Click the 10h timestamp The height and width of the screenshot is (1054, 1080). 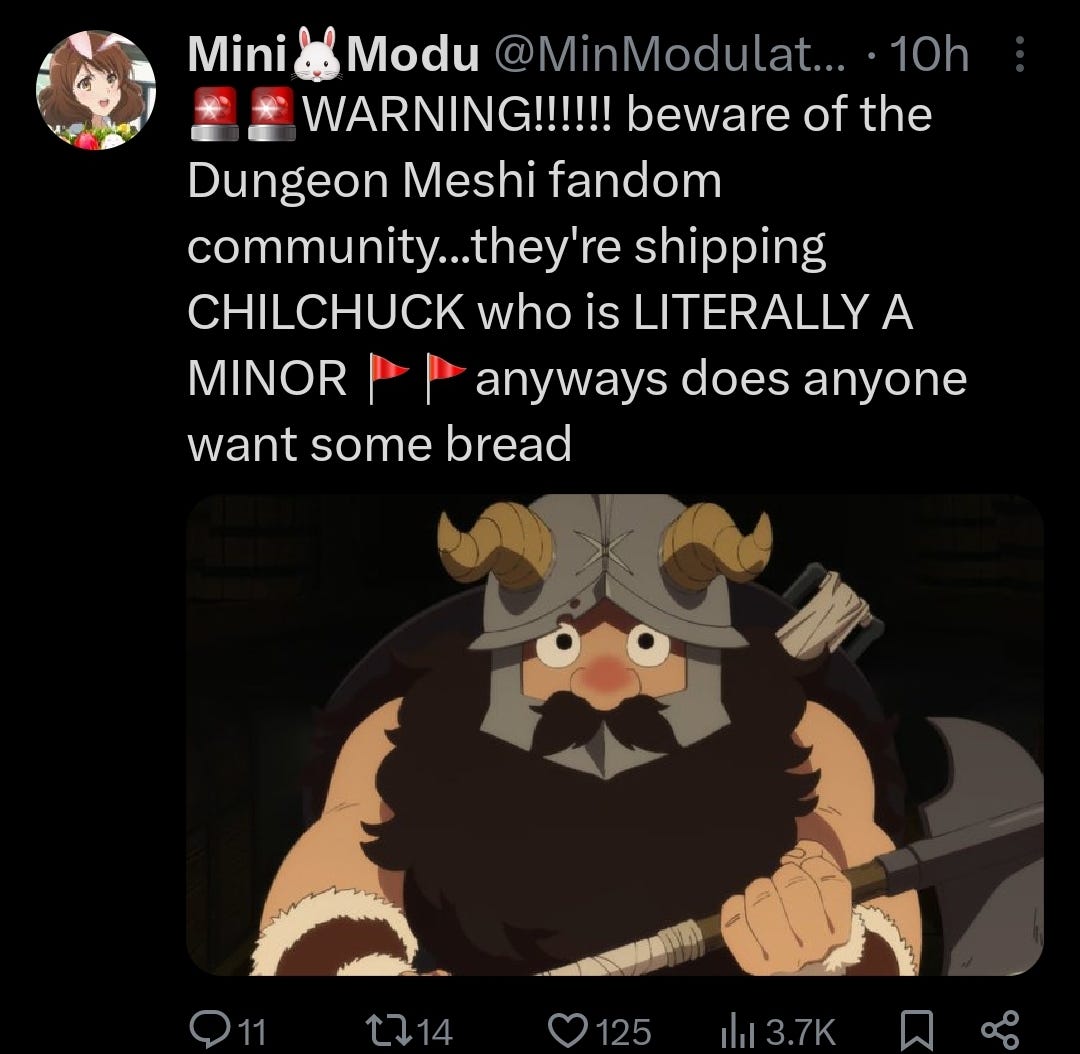pos(929,54)
